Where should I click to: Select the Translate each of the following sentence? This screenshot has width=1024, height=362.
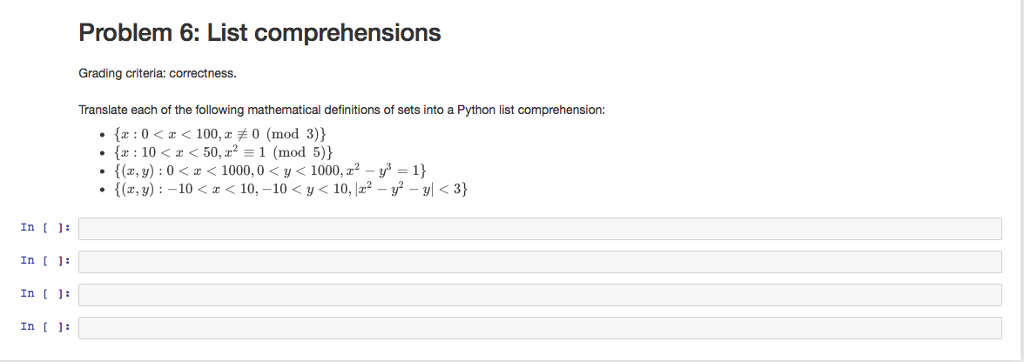(x=342, y=110)
